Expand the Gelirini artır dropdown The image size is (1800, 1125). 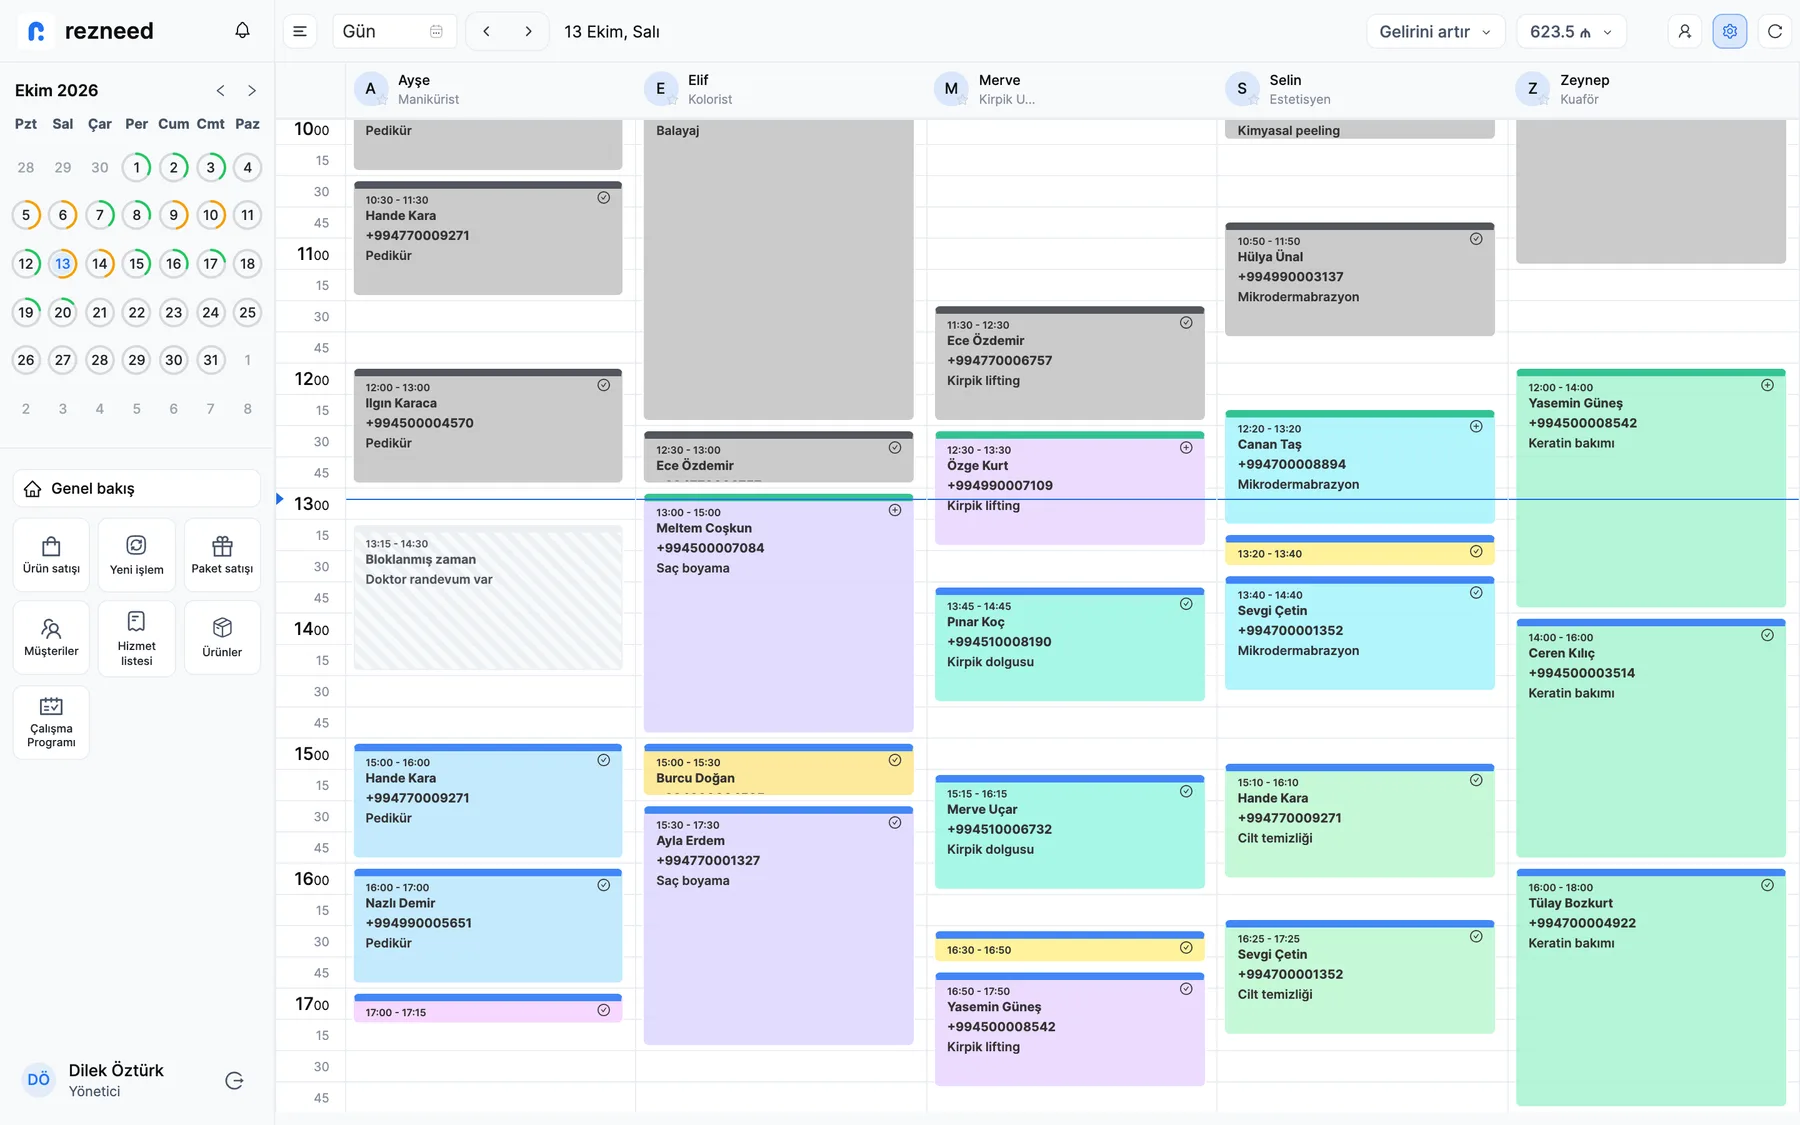pos(1436,31)
